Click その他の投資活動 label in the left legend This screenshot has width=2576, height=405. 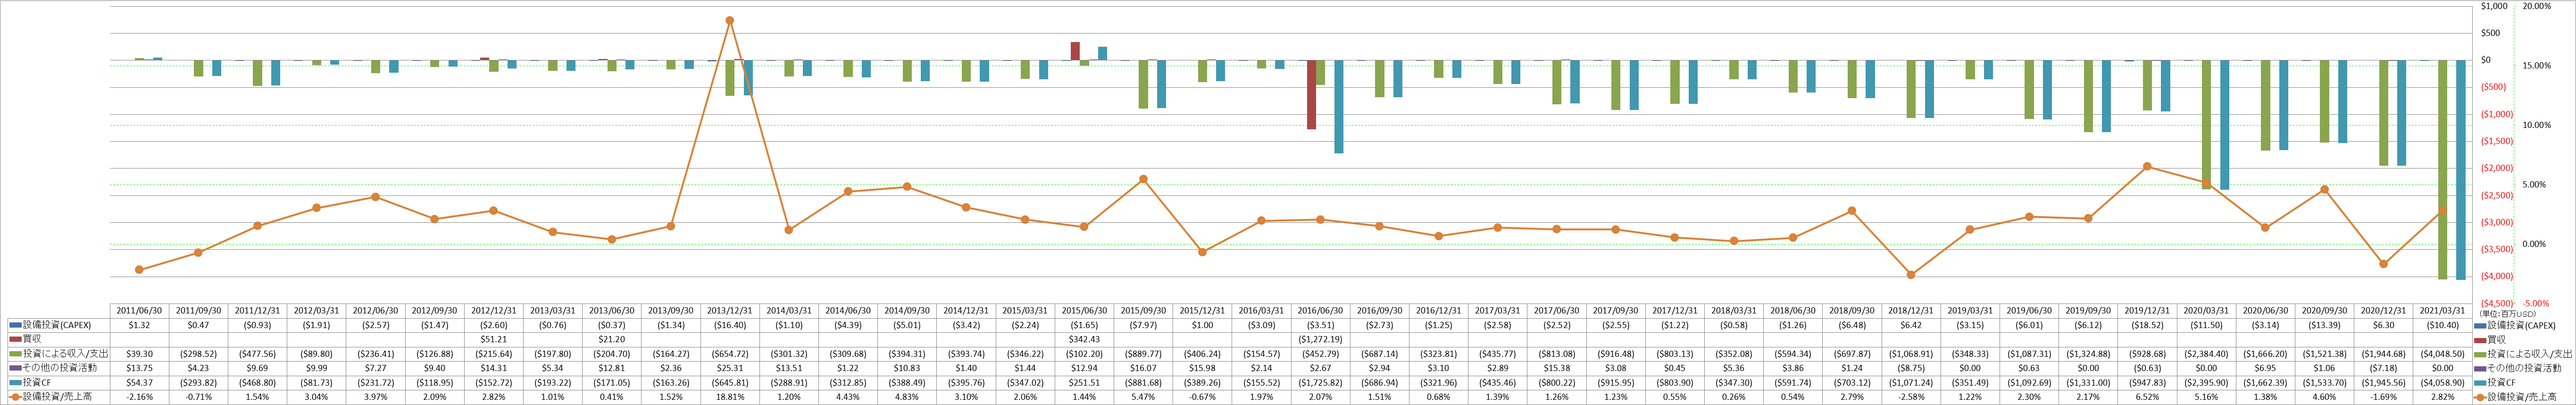coord(59,368)
